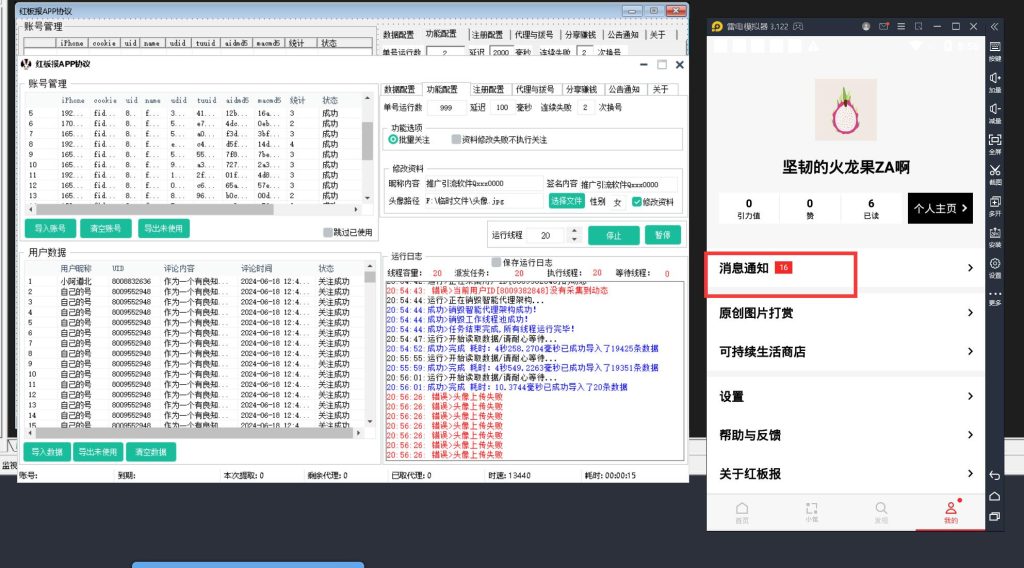Screen dimensions: 1024x568
Task: Switch to the 公告通知 tab in front window
Action: coord(624,89)
